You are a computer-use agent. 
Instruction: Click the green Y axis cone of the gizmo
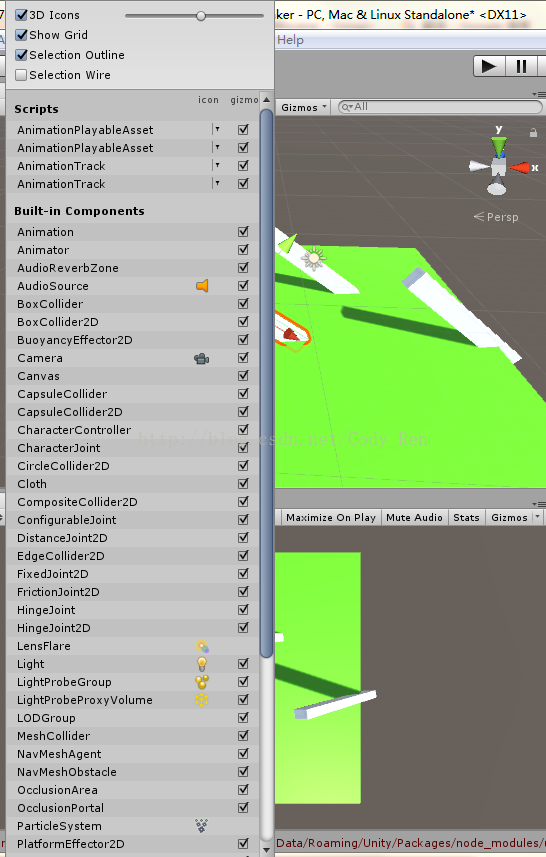(x=498, y=146)
